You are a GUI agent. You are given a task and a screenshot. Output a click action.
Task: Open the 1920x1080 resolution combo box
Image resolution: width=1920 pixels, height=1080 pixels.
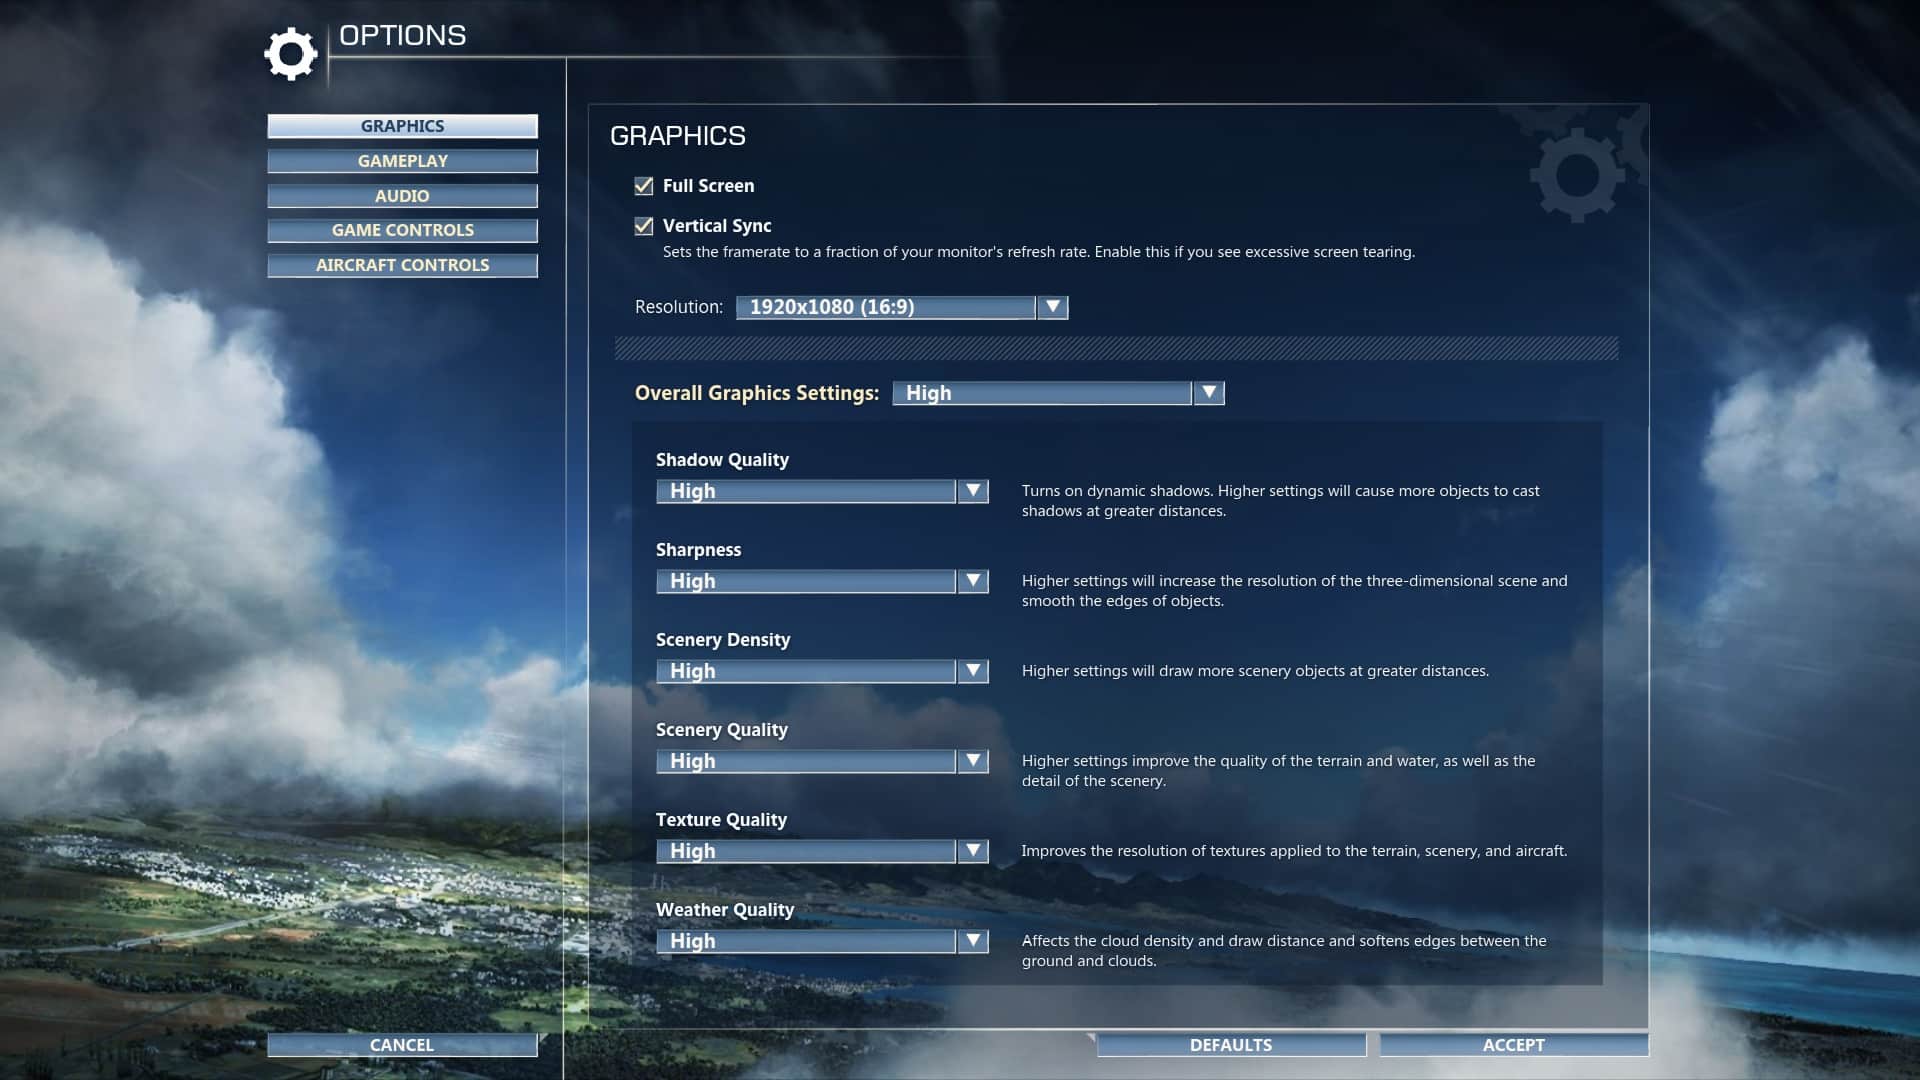pos(885,307)
